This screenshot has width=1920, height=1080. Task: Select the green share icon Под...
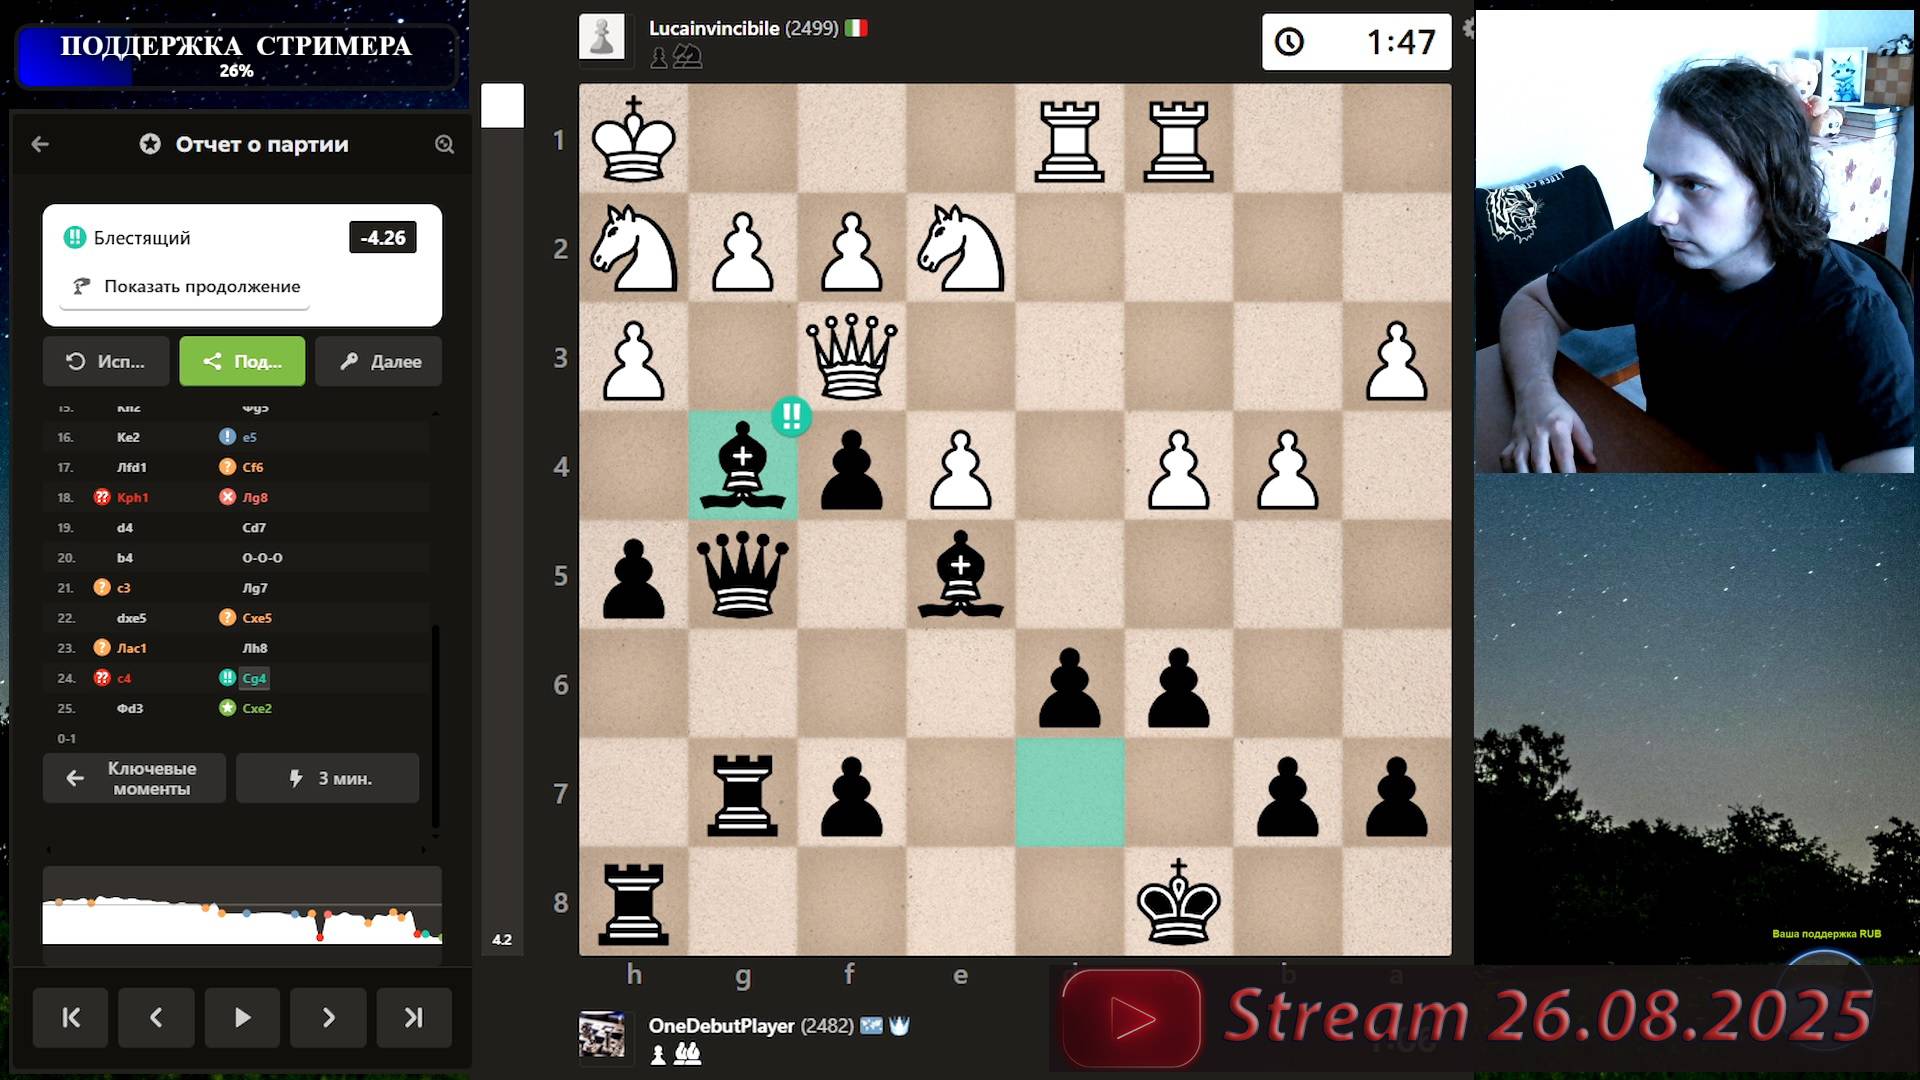[x=242, y=361]
